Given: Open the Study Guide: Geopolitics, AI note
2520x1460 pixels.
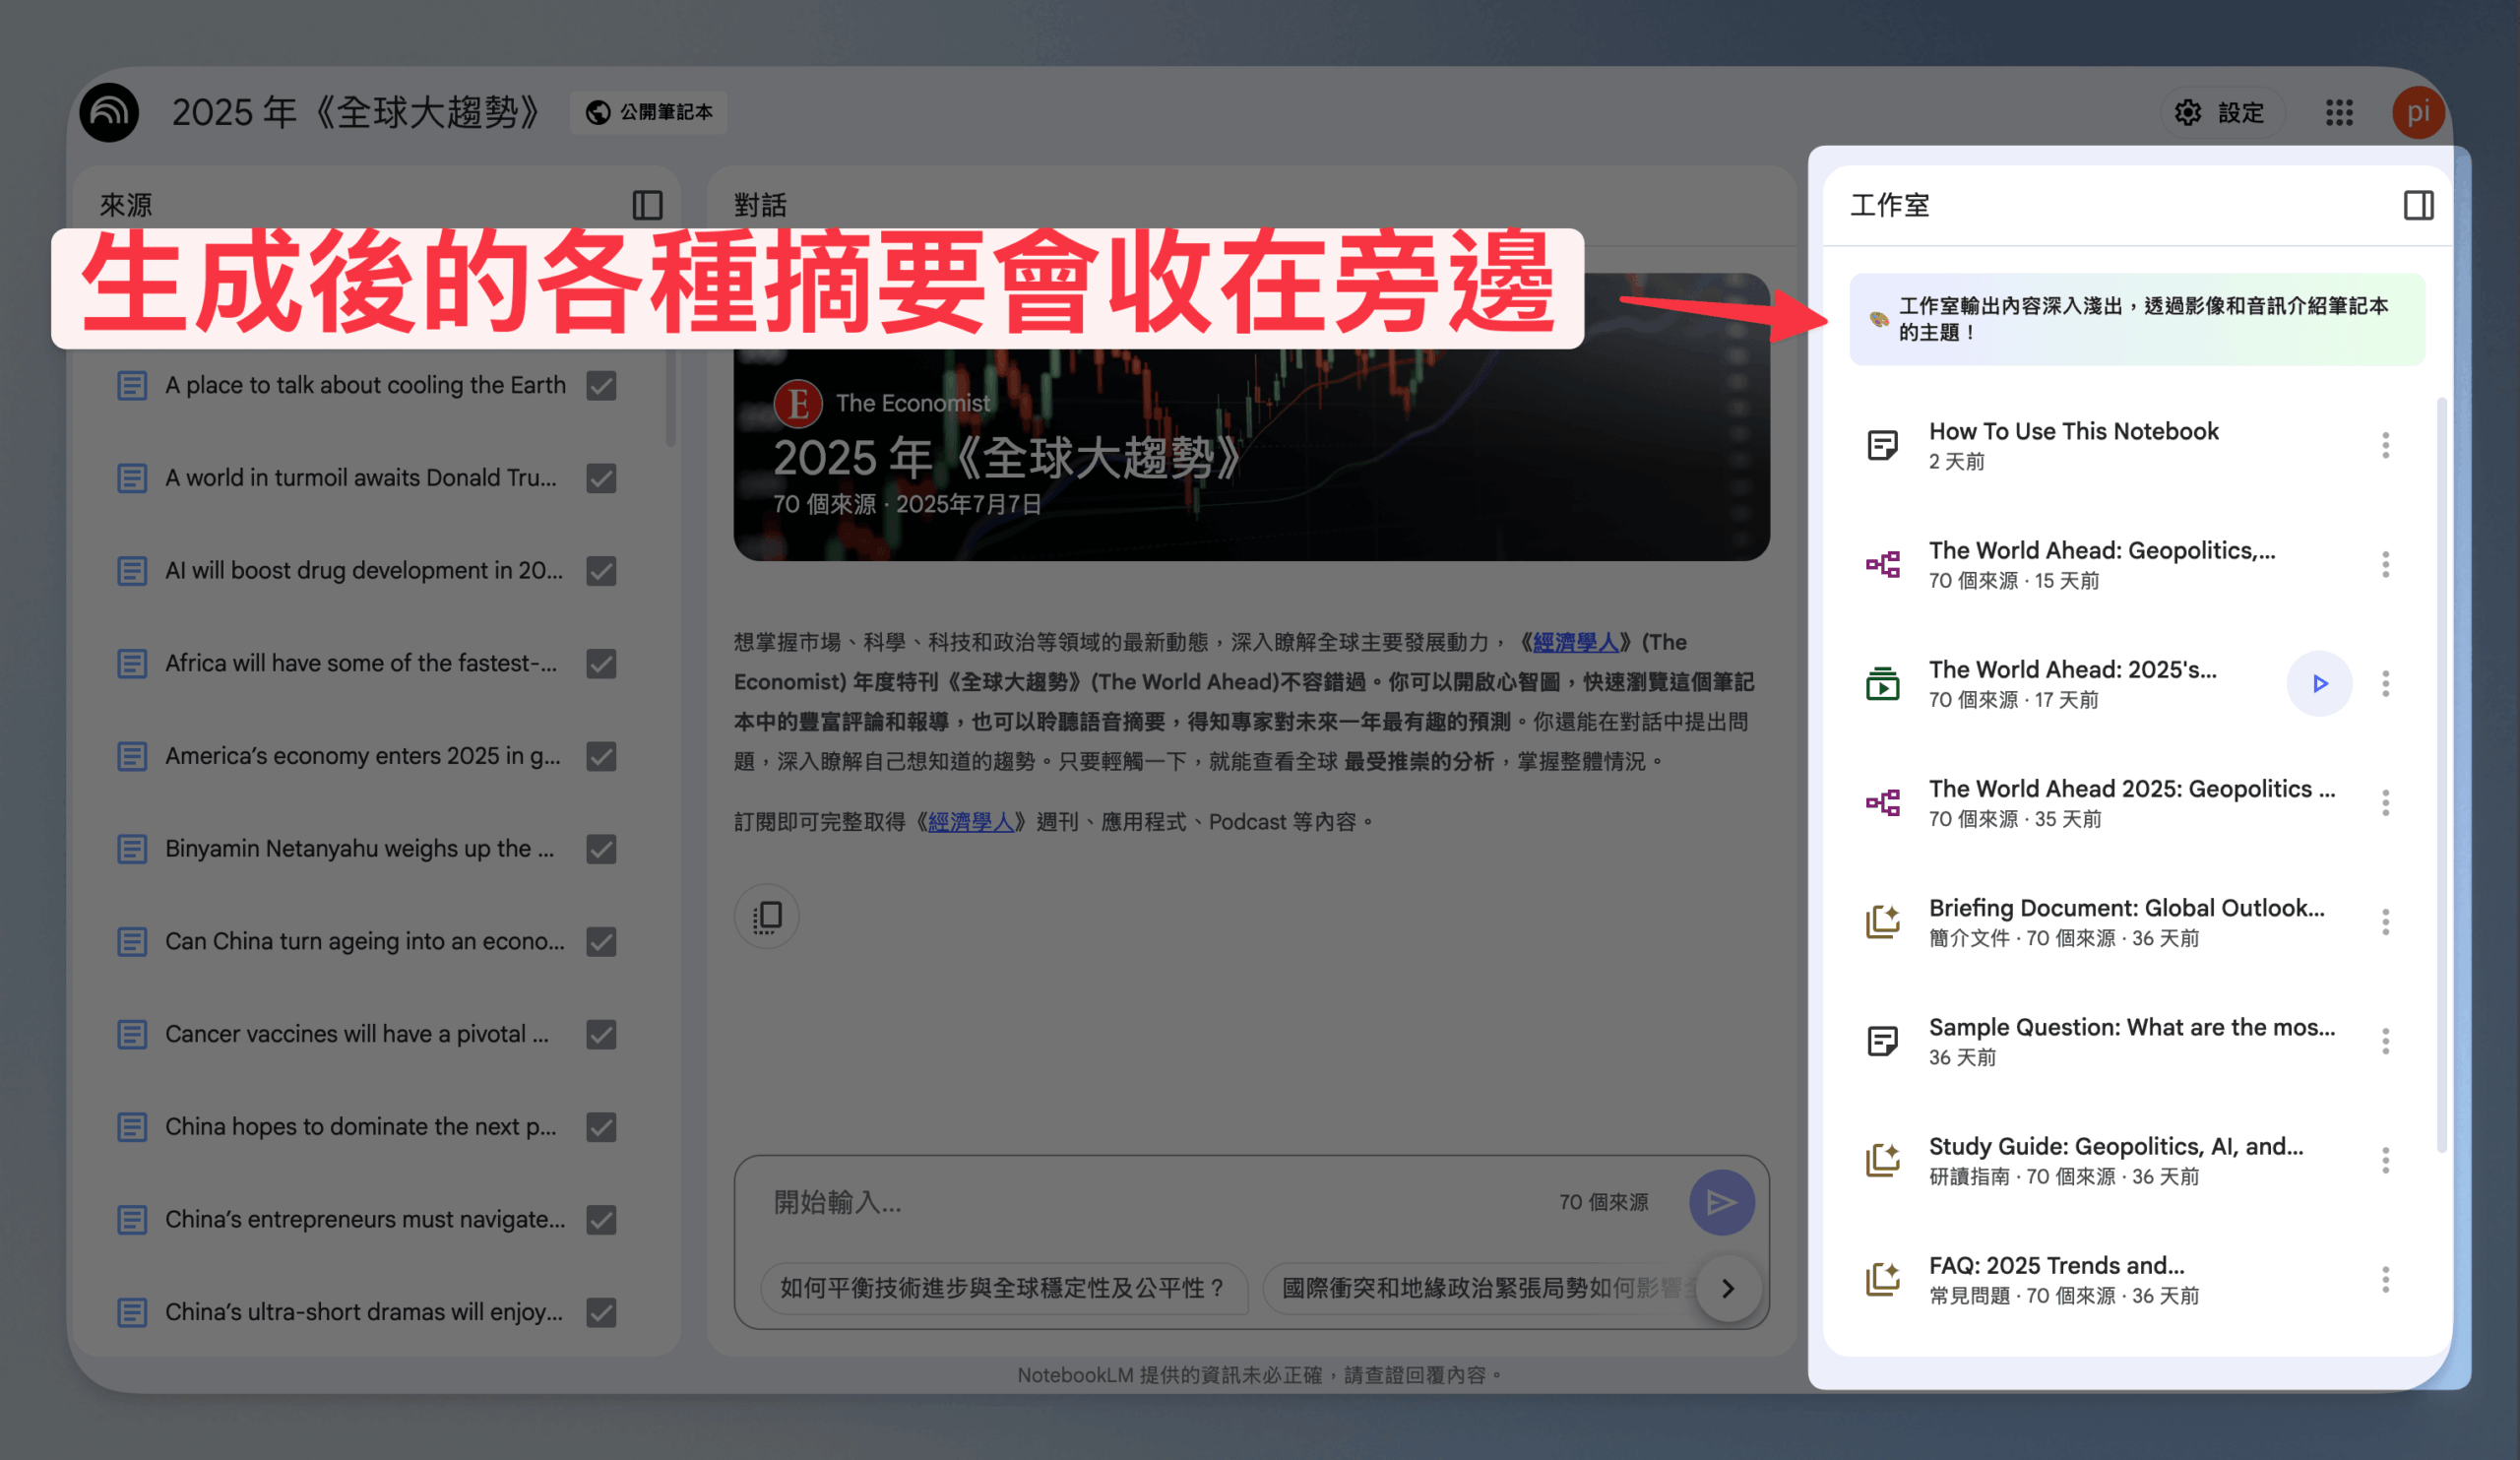Looking at the screenshot, I should coord(2101,1160).
